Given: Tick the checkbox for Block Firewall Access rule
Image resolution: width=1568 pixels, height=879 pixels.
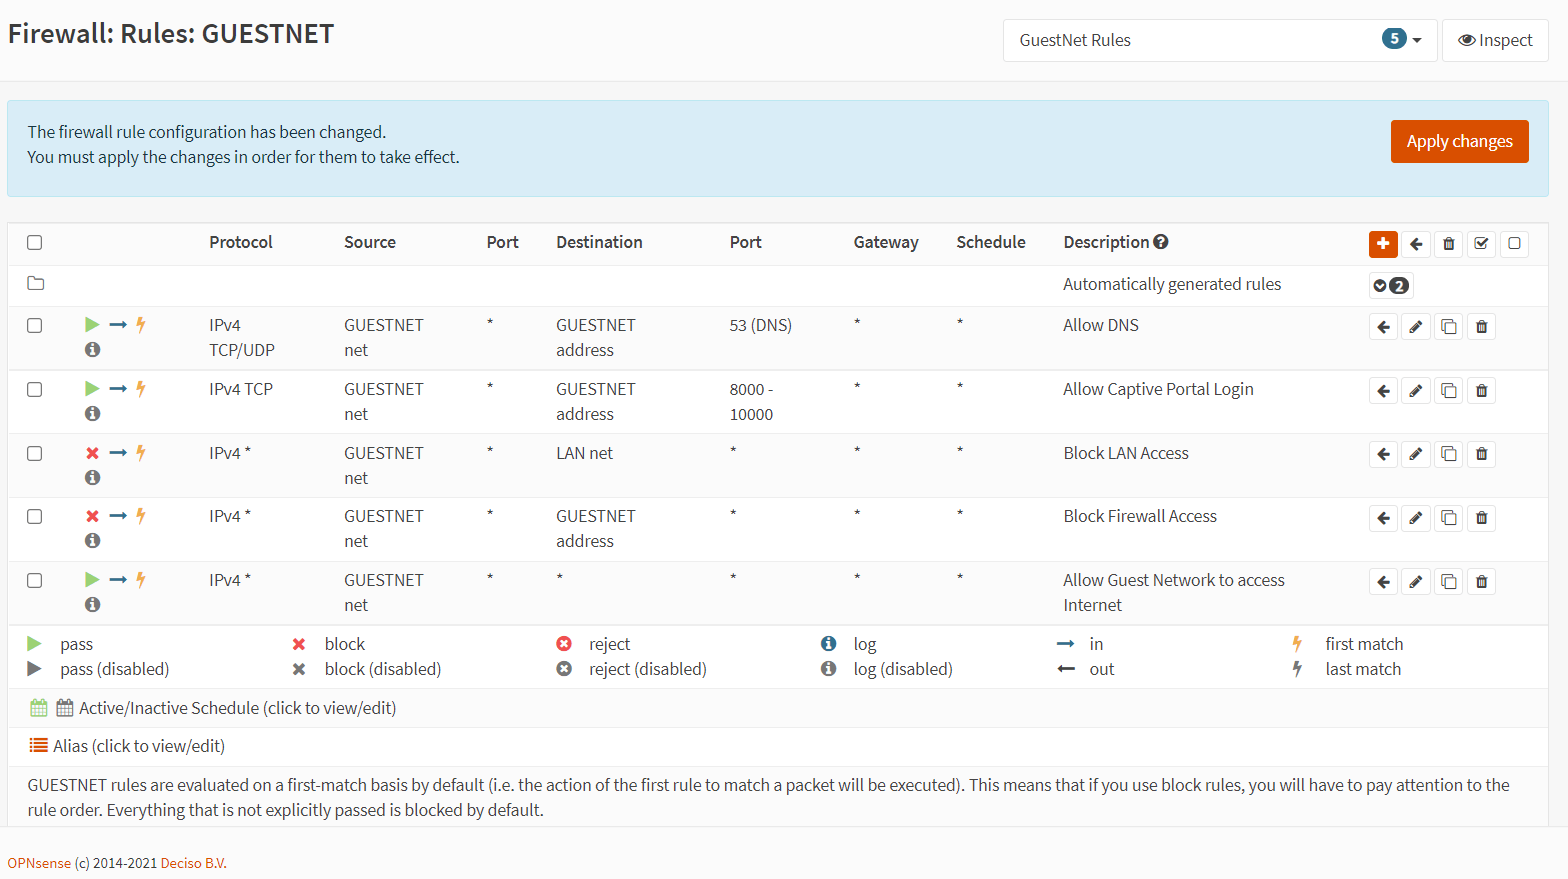Looking at the screenshot, I should tap(35, 517).
